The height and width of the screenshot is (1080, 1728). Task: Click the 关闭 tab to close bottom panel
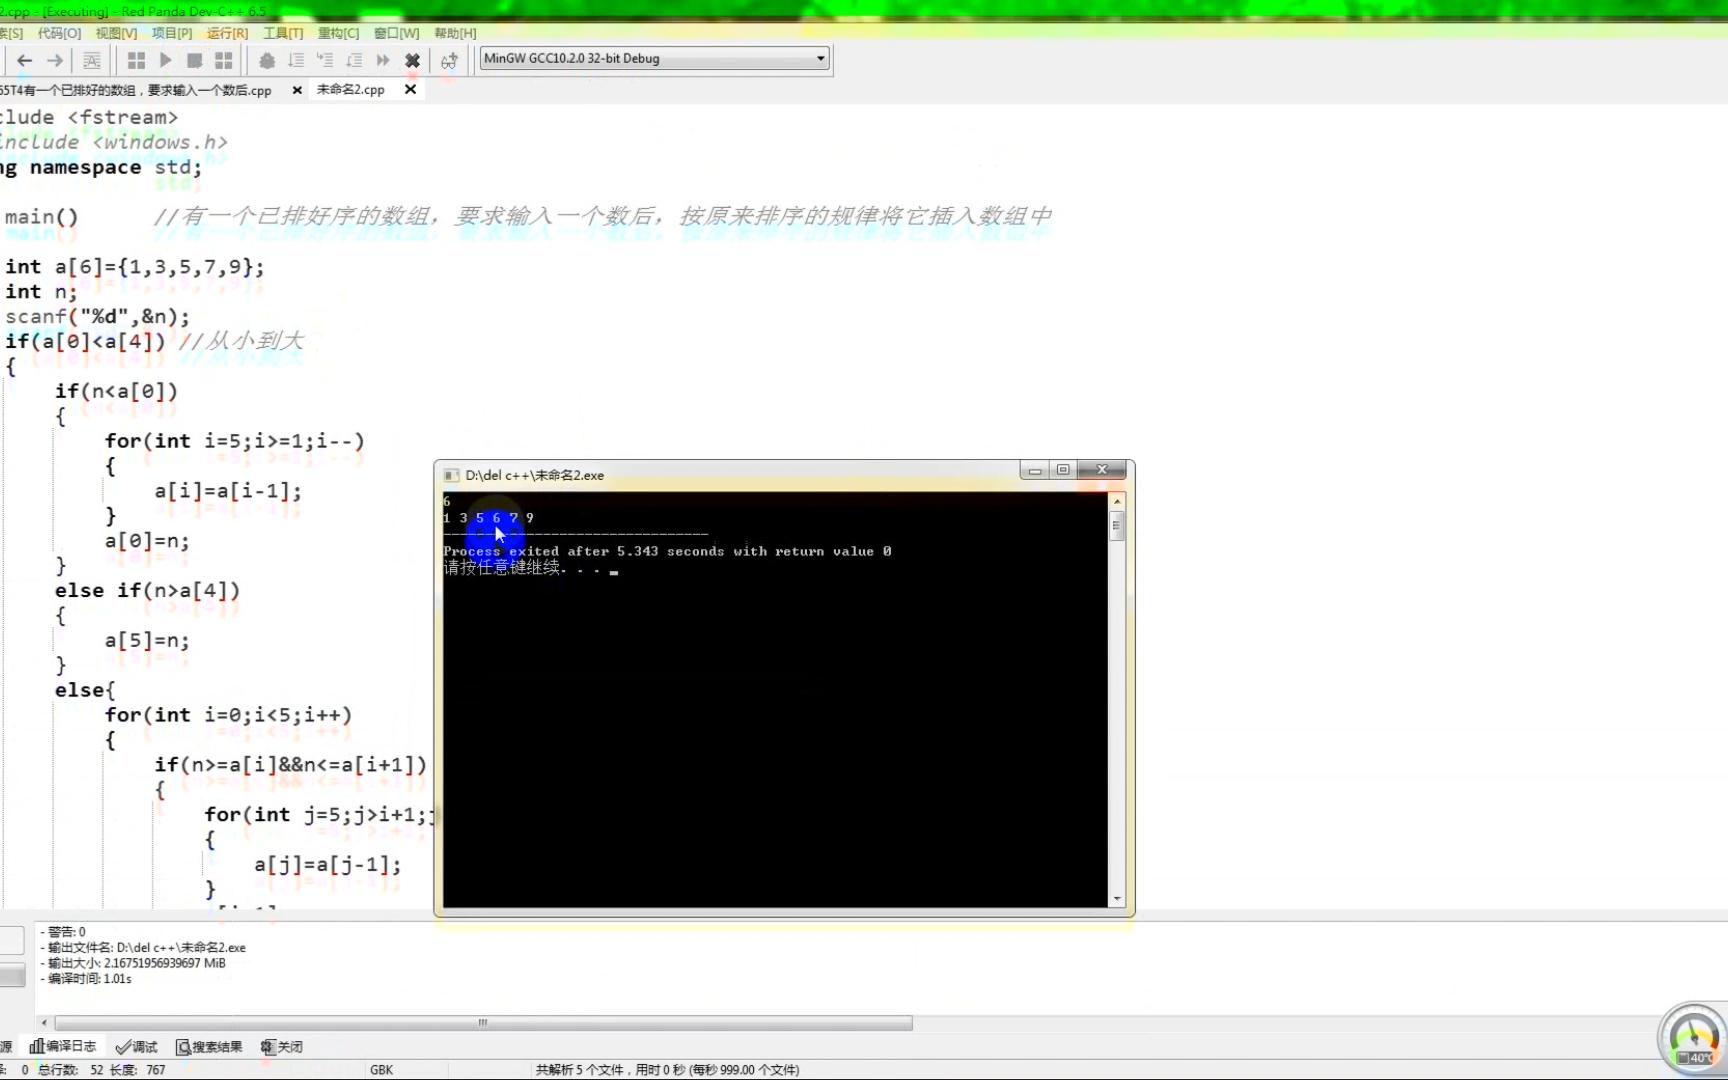282,1046
